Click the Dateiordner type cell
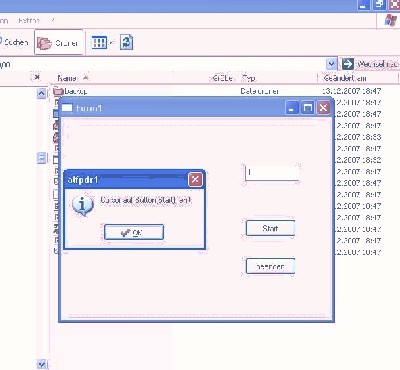The width and height of the screenshot is (400, 370). click(259, 91)
